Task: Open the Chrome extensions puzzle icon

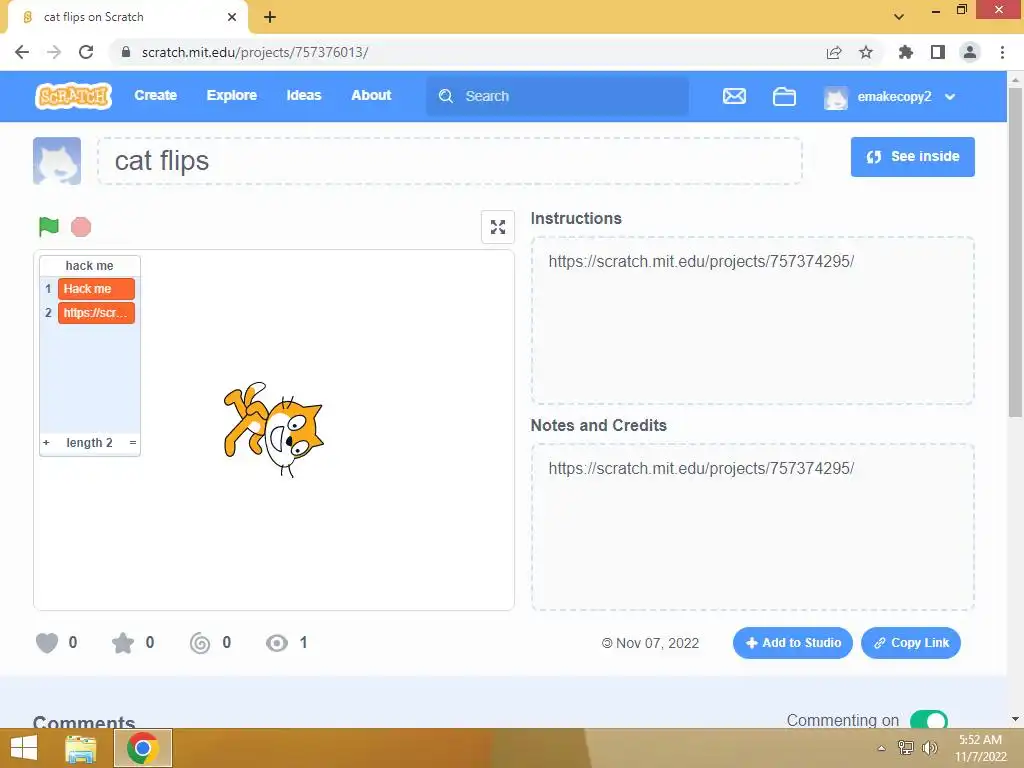Action: point(905,52)
